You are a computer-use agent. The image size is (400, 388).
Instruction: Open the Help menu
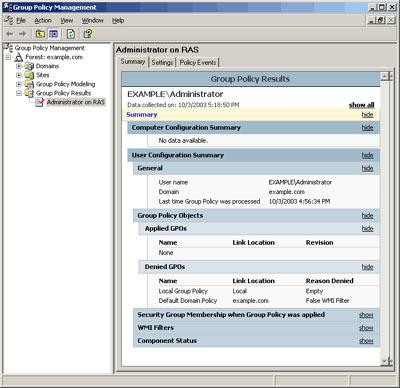(x=118, y=20)
